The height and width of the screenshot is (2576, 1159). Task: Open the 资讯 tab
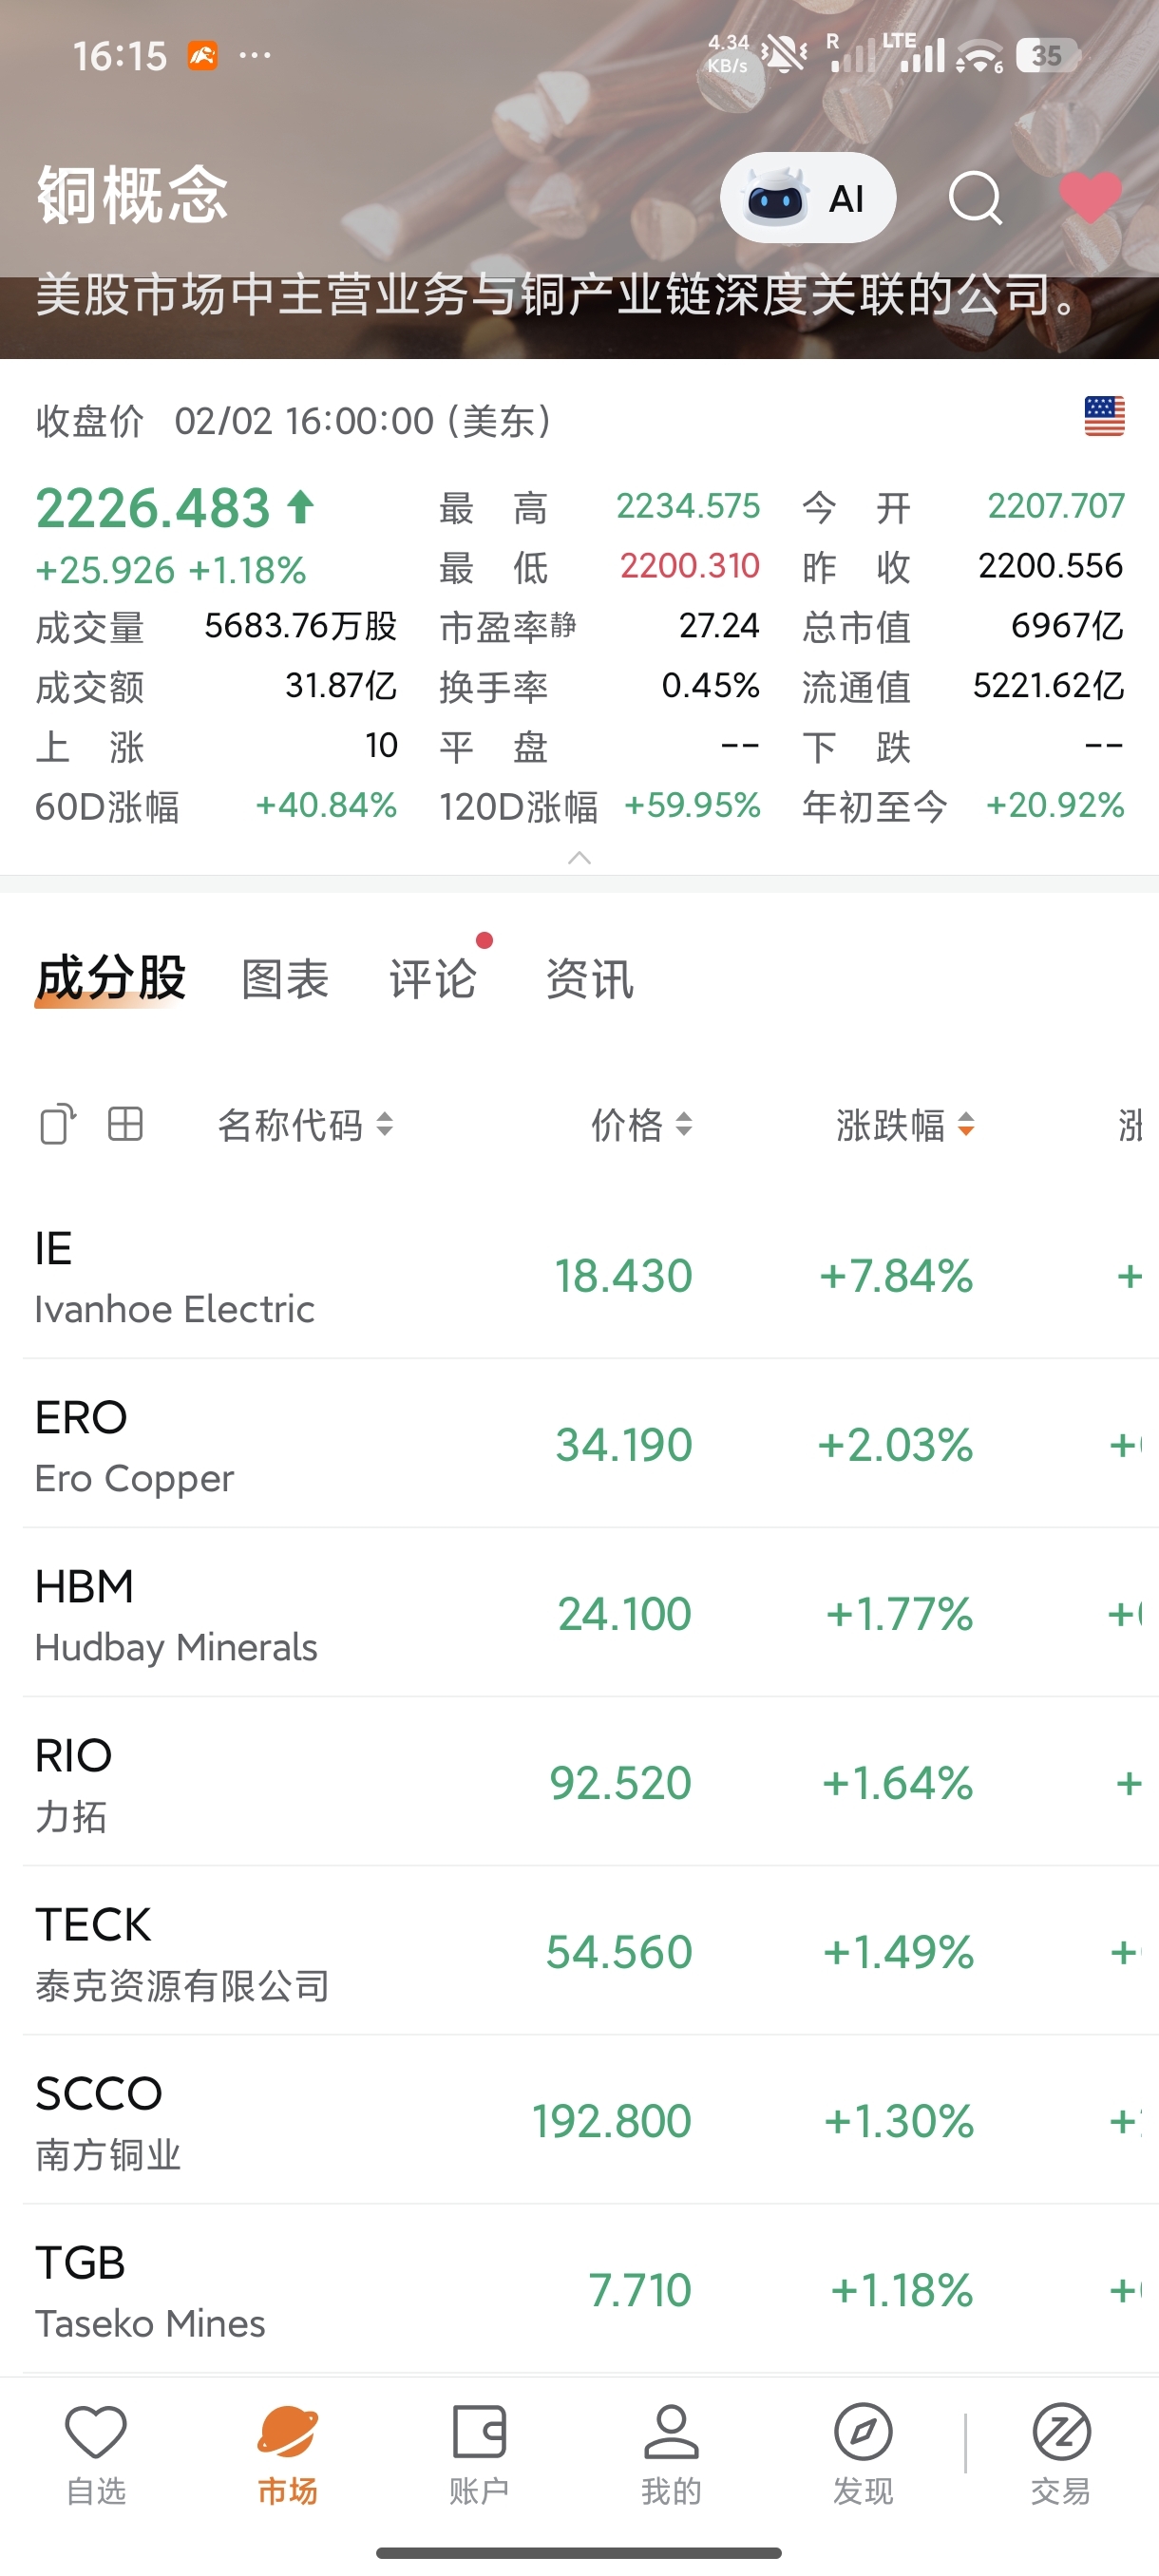pos(589,978)
